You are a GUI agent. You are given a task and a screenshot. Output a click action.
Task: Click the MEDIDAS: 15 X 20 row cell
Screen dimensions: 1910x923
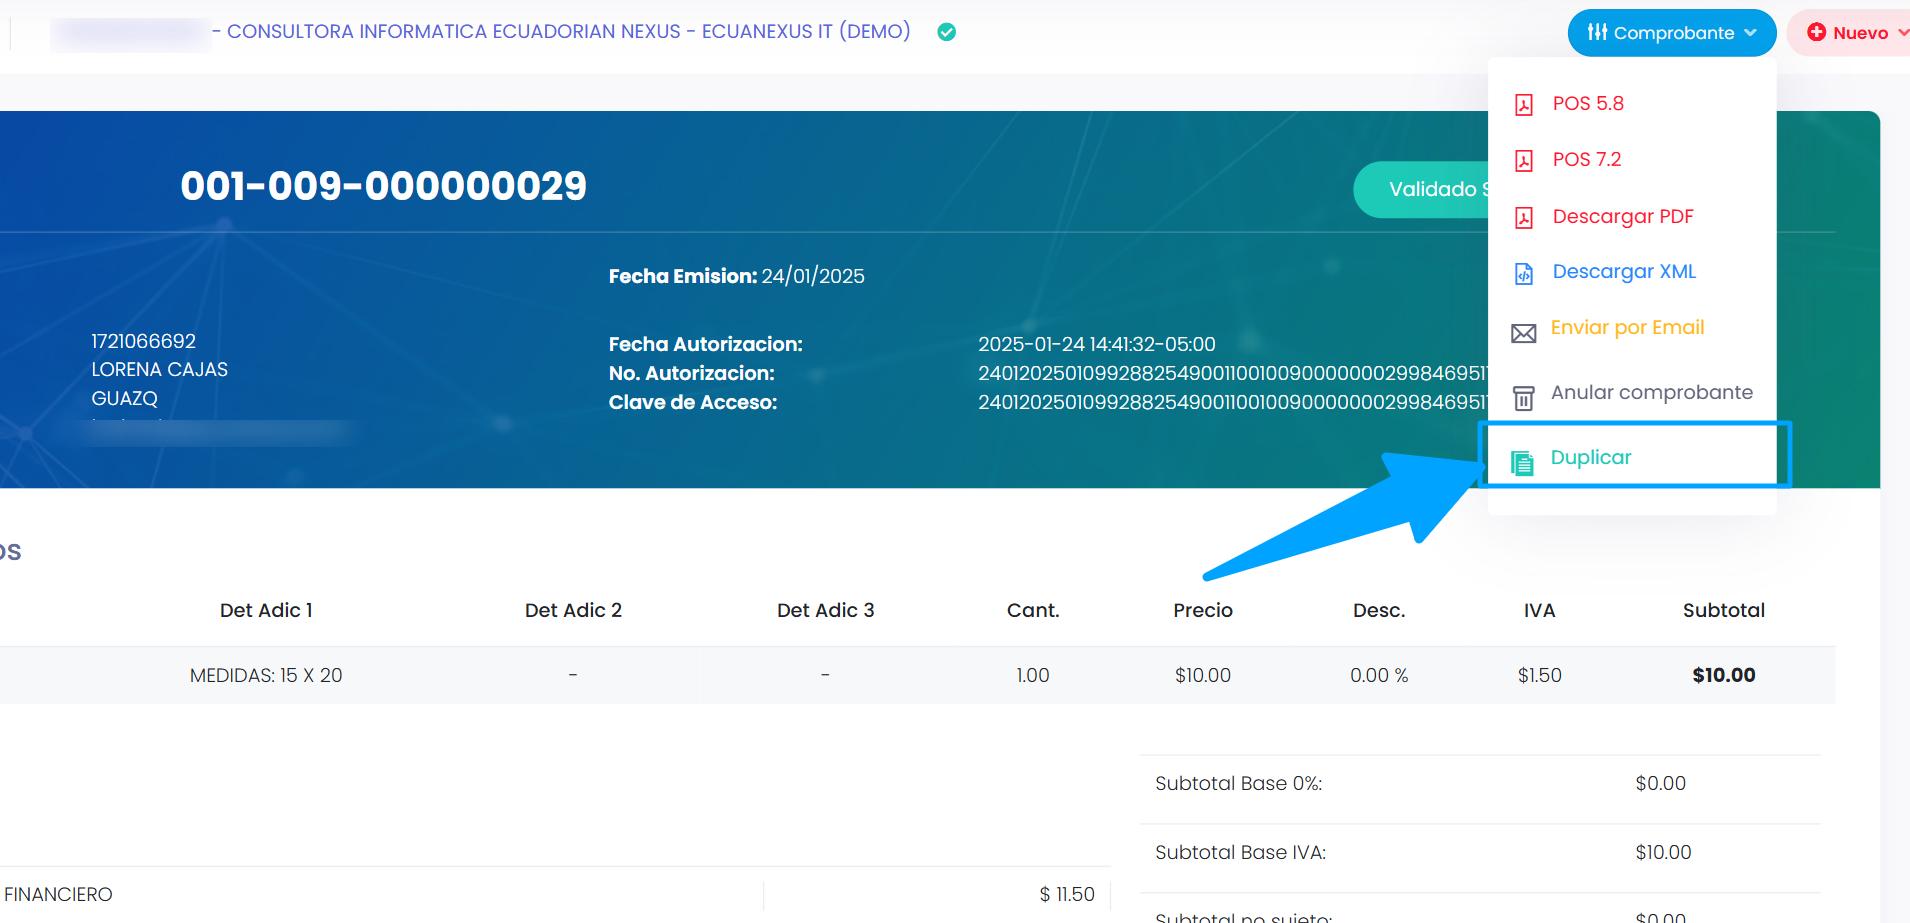[x=266, y=675]
